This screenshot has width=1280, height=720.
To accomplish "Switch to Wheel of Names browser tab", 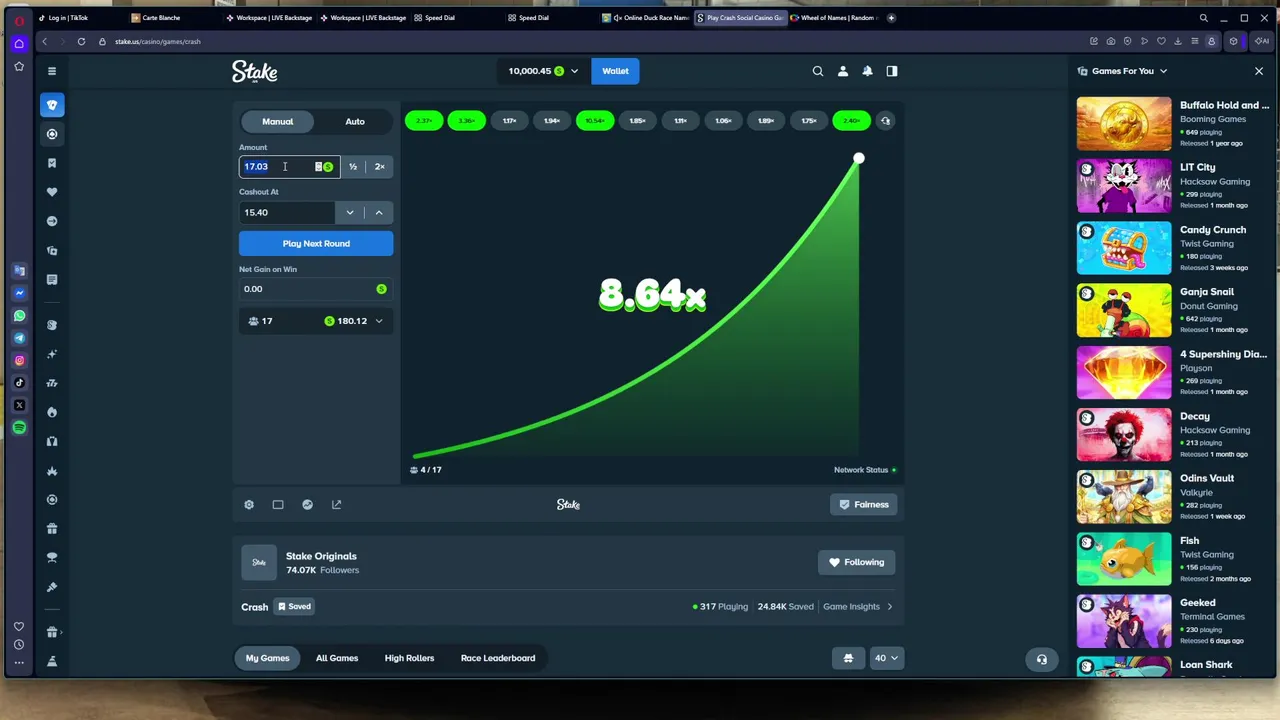I will coord(833,18).
